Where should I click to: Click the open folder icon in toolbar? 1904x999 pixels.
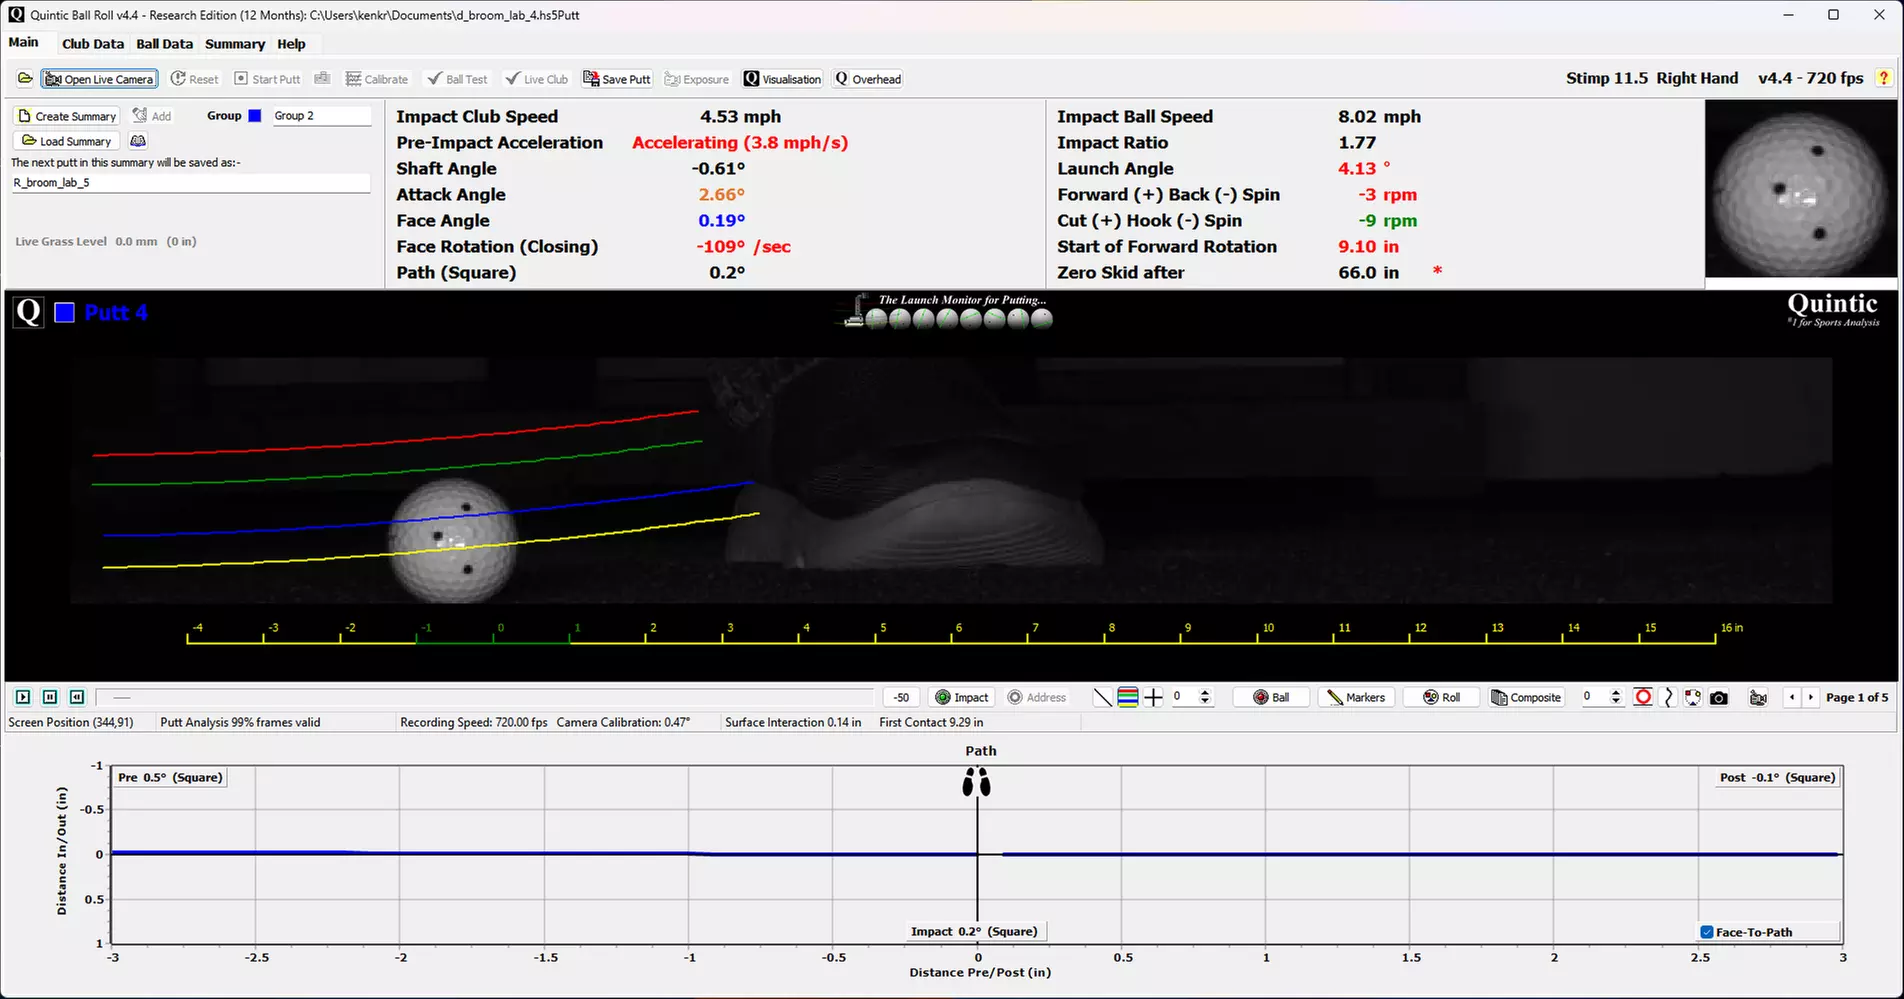[25, 79]
